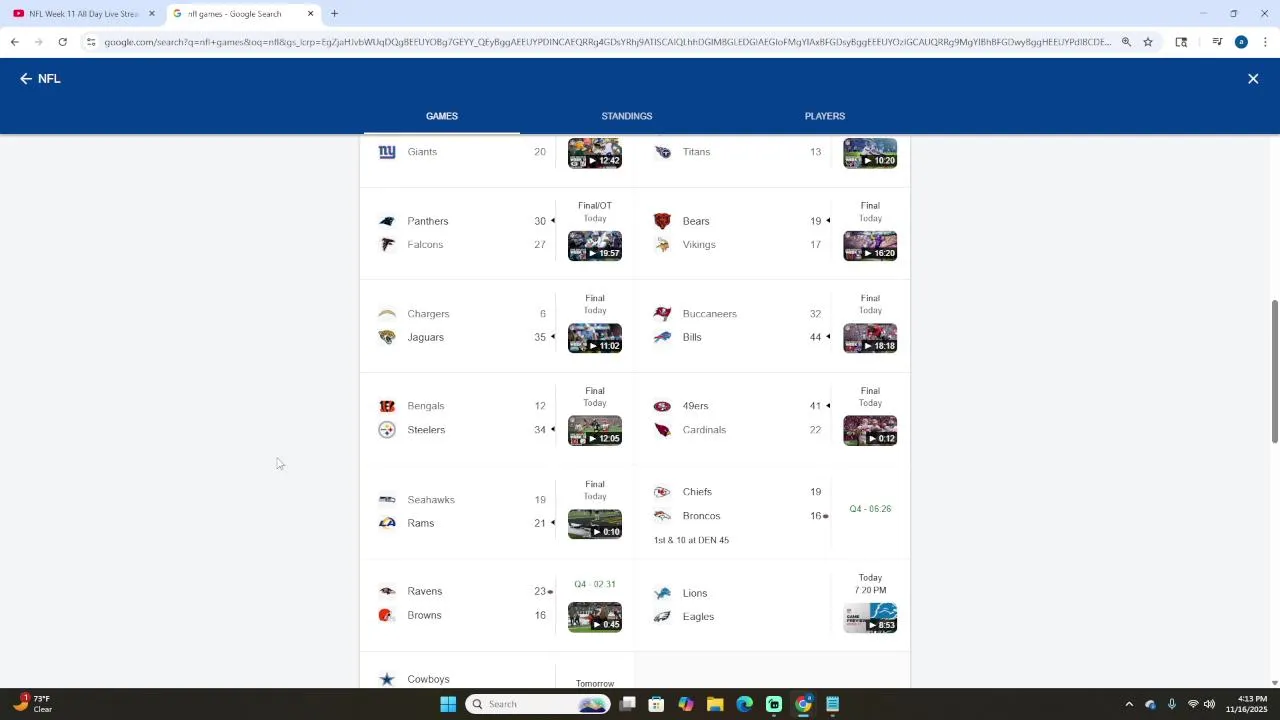
Task: Click the Buccaneers team logo
Action: pos(662,314)
